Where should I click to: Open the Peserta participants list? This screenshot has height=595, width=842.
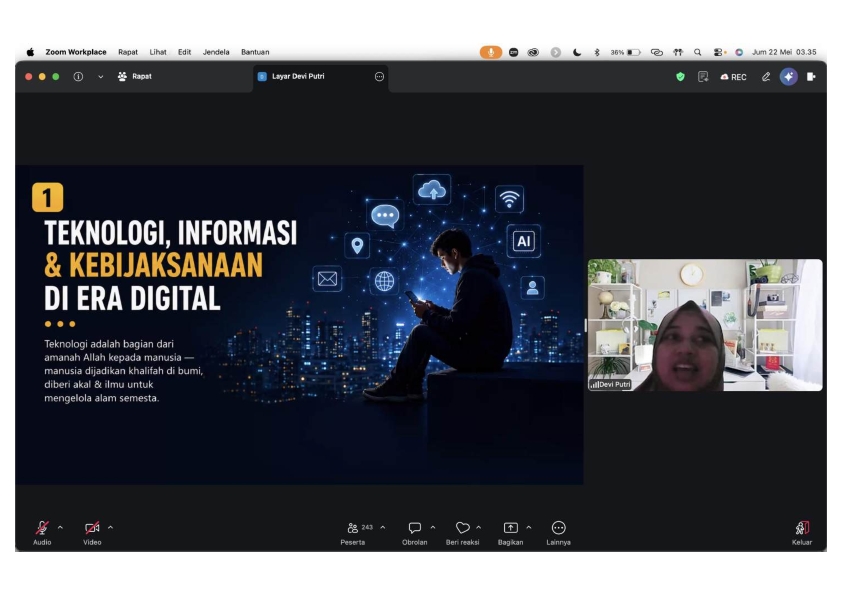click(x=353, y=533)
